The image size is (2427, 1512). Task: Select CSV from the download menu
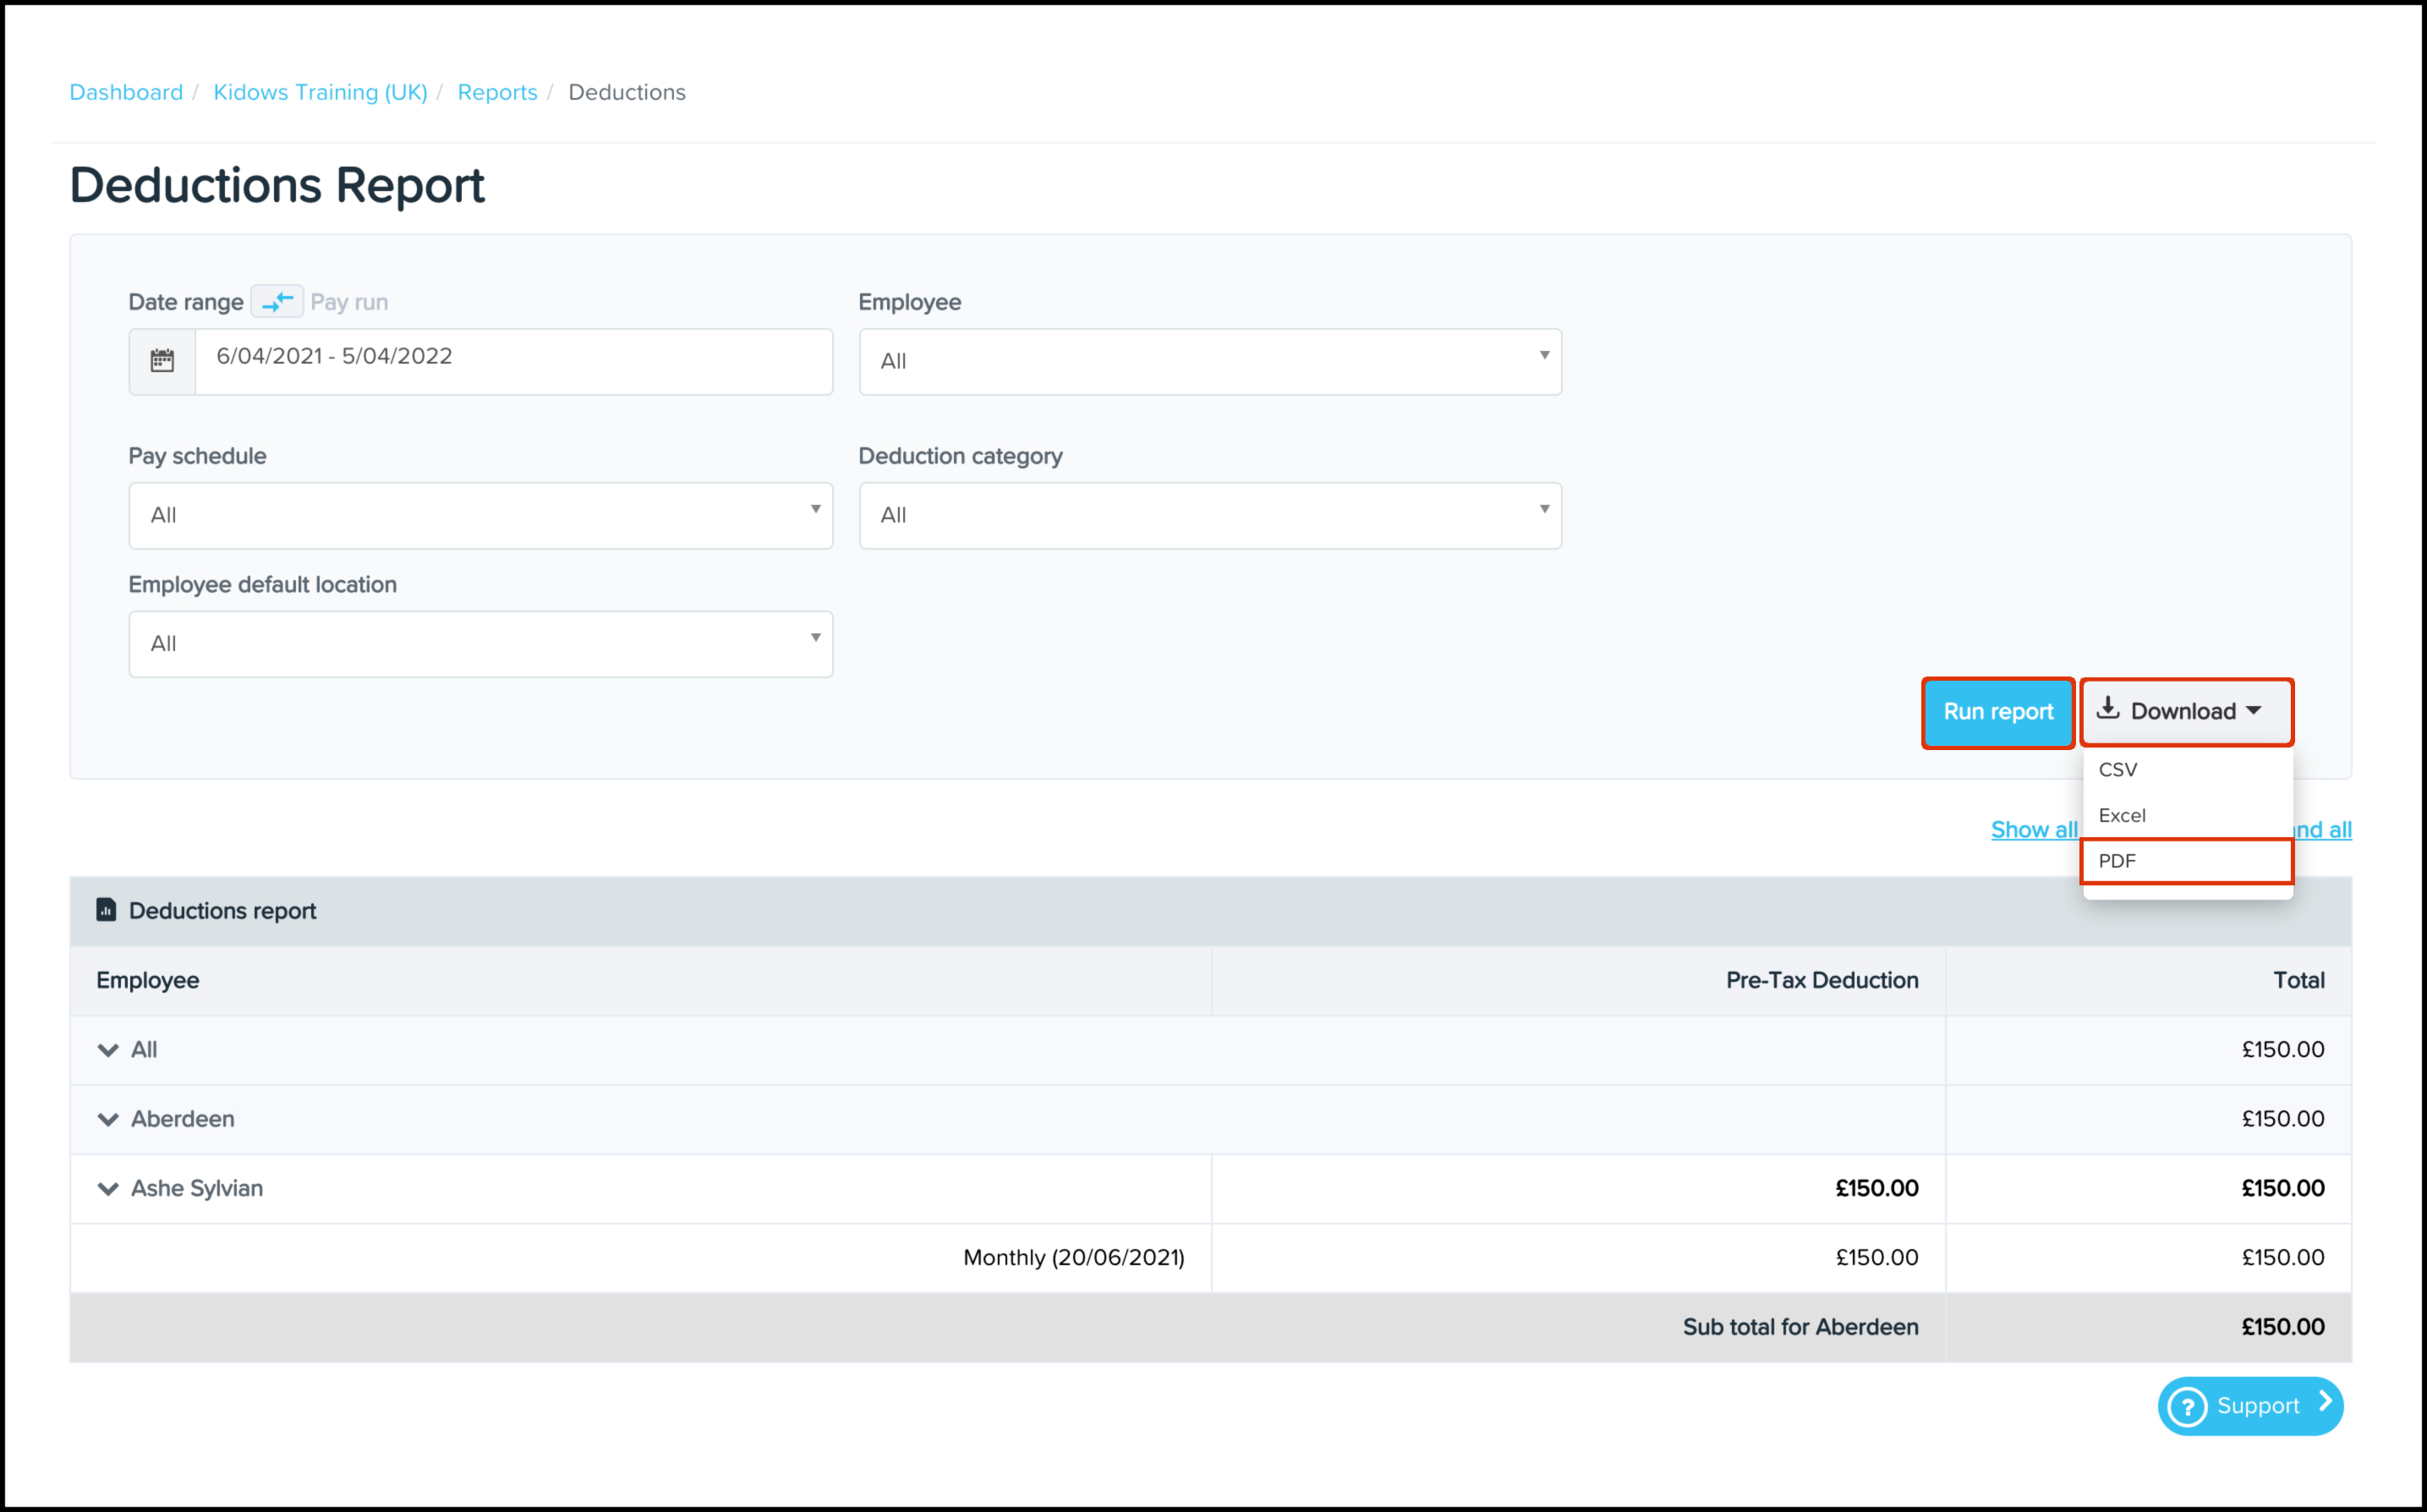coord(2118,770)
